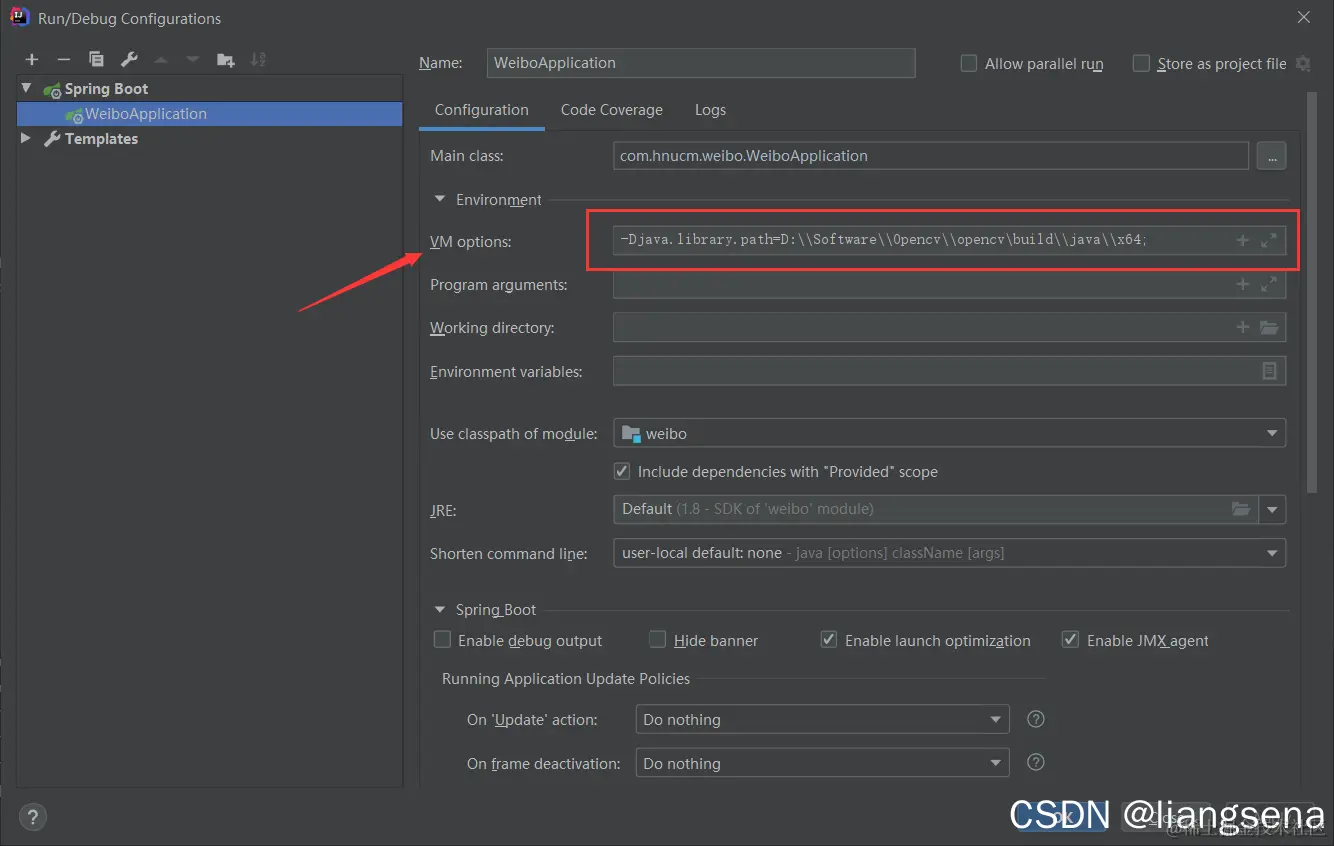
Task: Create new folder icon in toolbar
Action: click(x=225, y=60)
